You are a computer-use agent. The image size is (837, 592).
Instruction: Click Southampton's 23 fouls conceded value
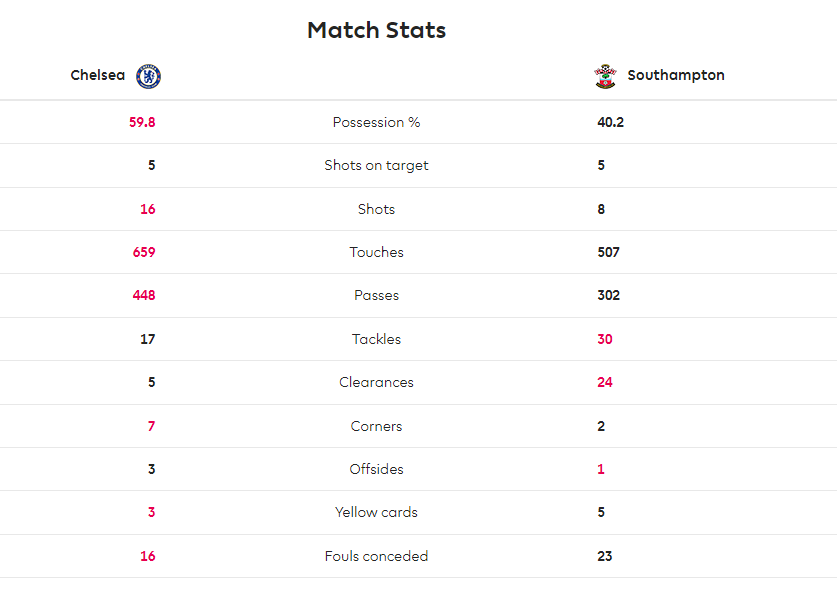pyautogui.click(x=605, y=556)
